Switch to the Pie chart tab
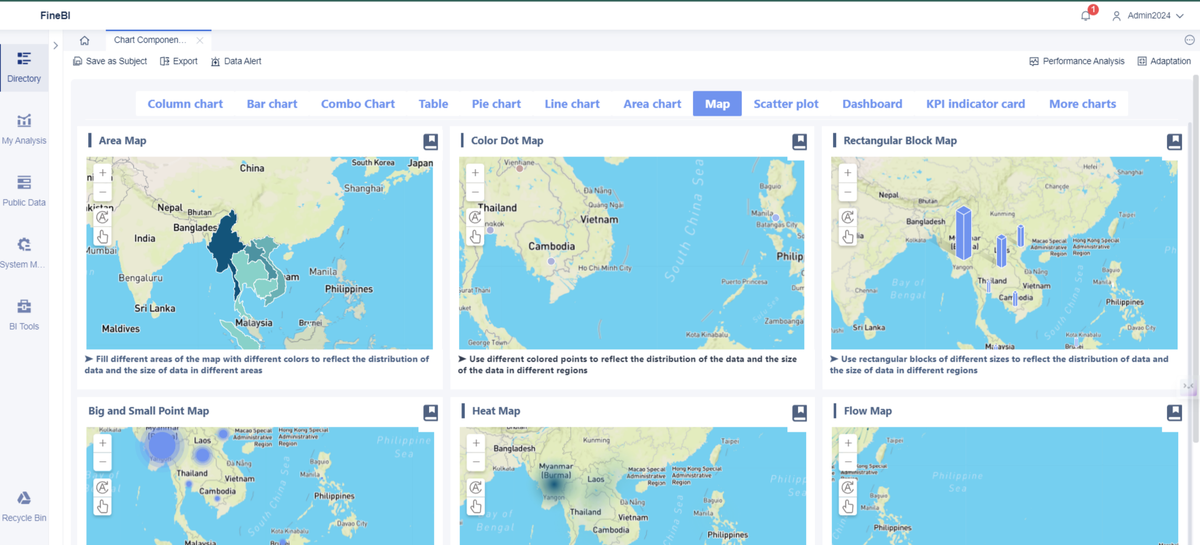1200x545 pixels. pyautogui.click(x=496, y=104)
